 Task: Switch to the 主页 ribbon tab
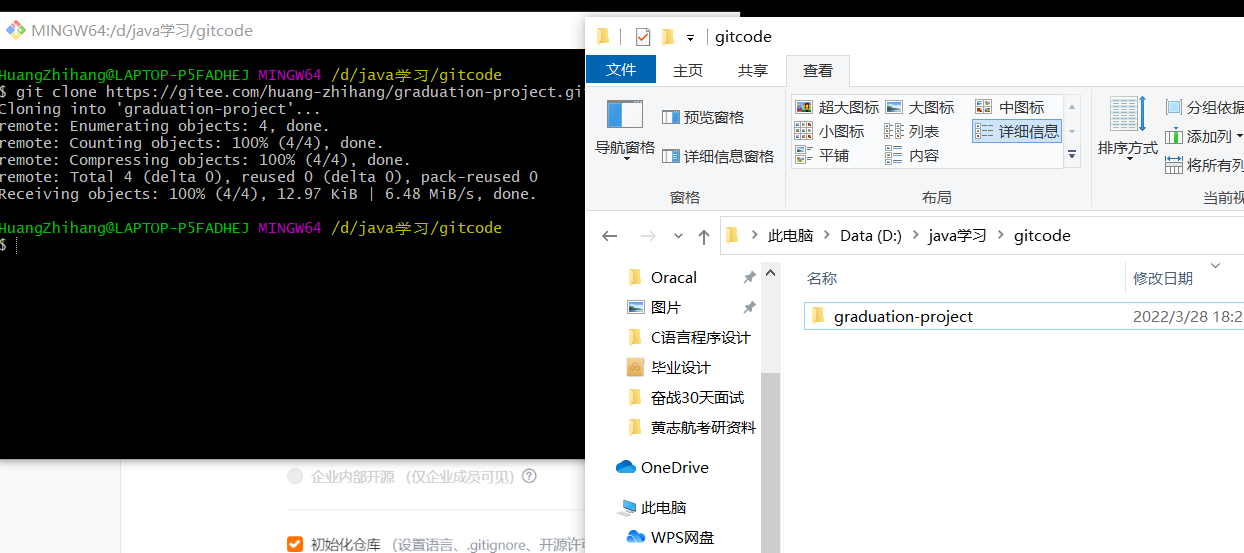click(688, 70)
